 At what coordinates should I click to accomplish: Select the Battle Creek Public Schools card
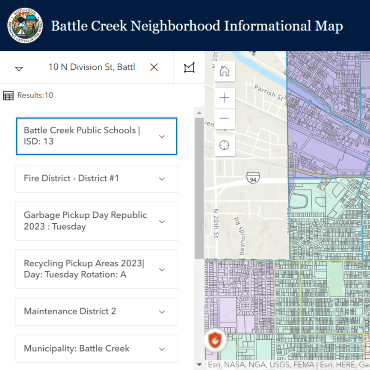click(x=96, y=136)
